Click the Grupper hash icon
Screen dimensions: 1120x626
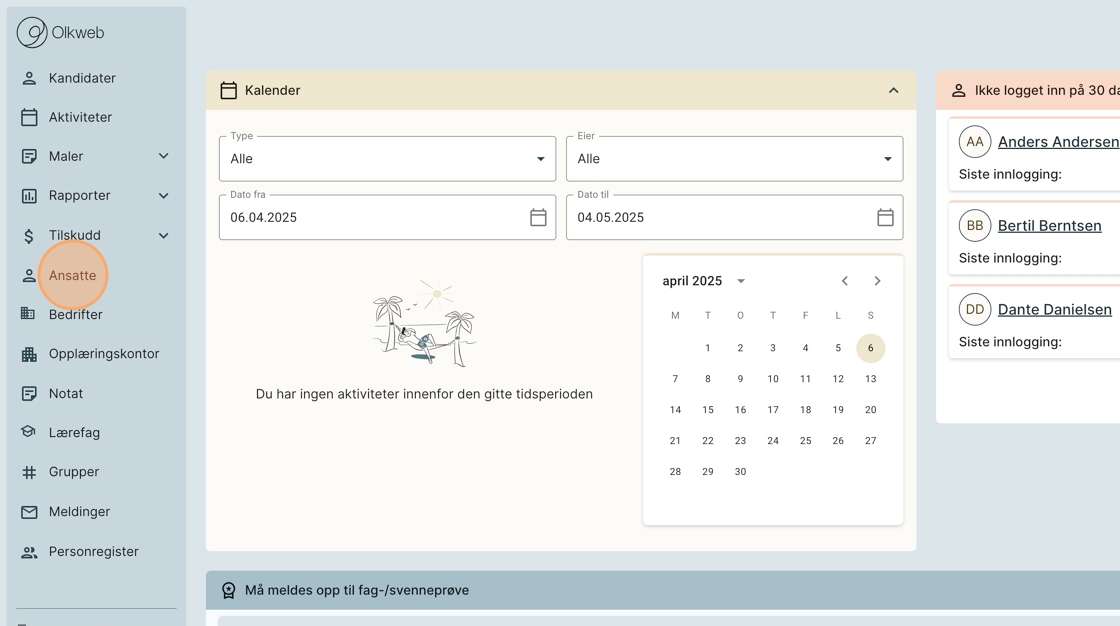point(29,472)
